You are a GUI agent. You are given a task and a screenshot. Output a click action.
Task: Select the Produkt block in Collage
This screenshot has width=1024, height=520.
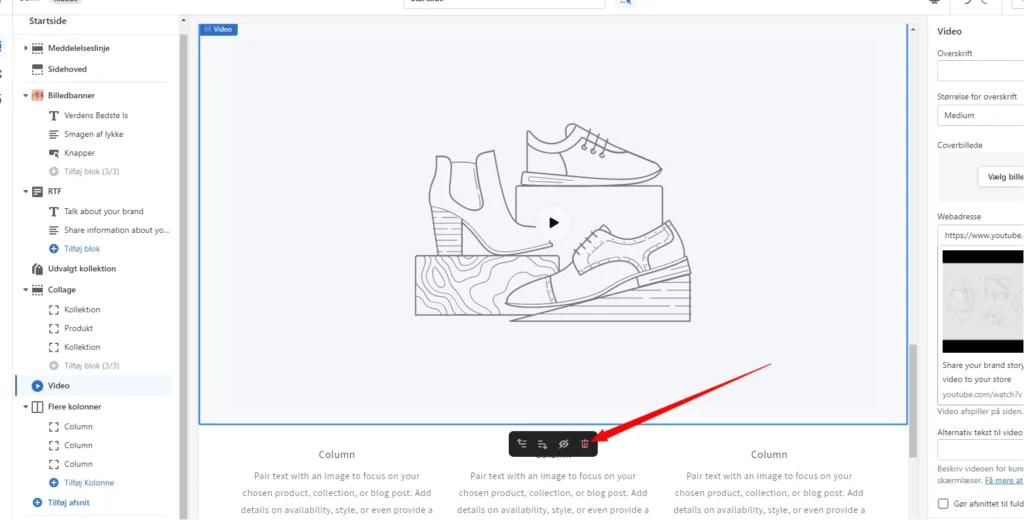click(x=78, y=328)
